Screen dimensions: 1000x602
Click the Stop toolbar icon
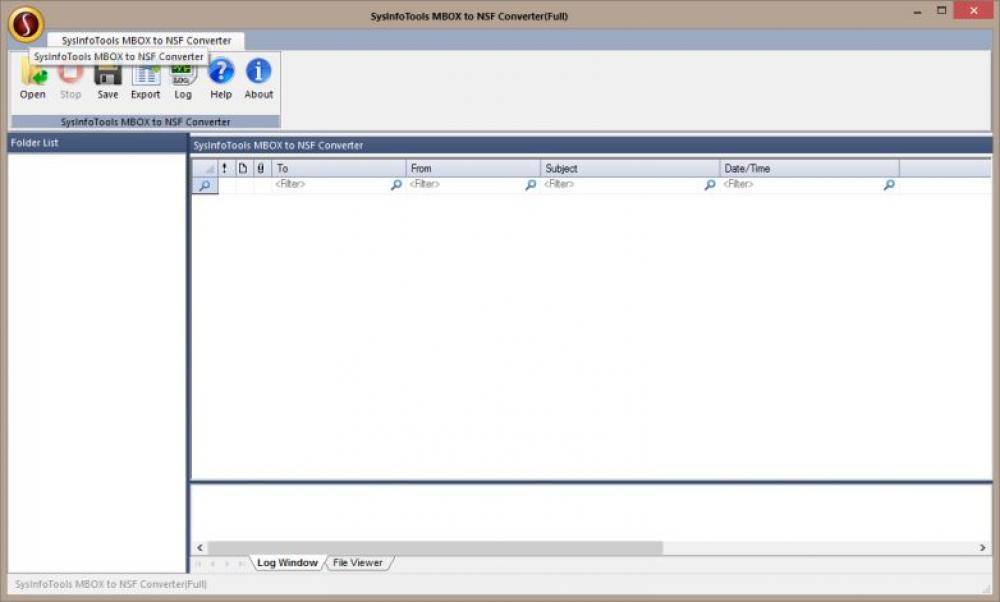69,80
